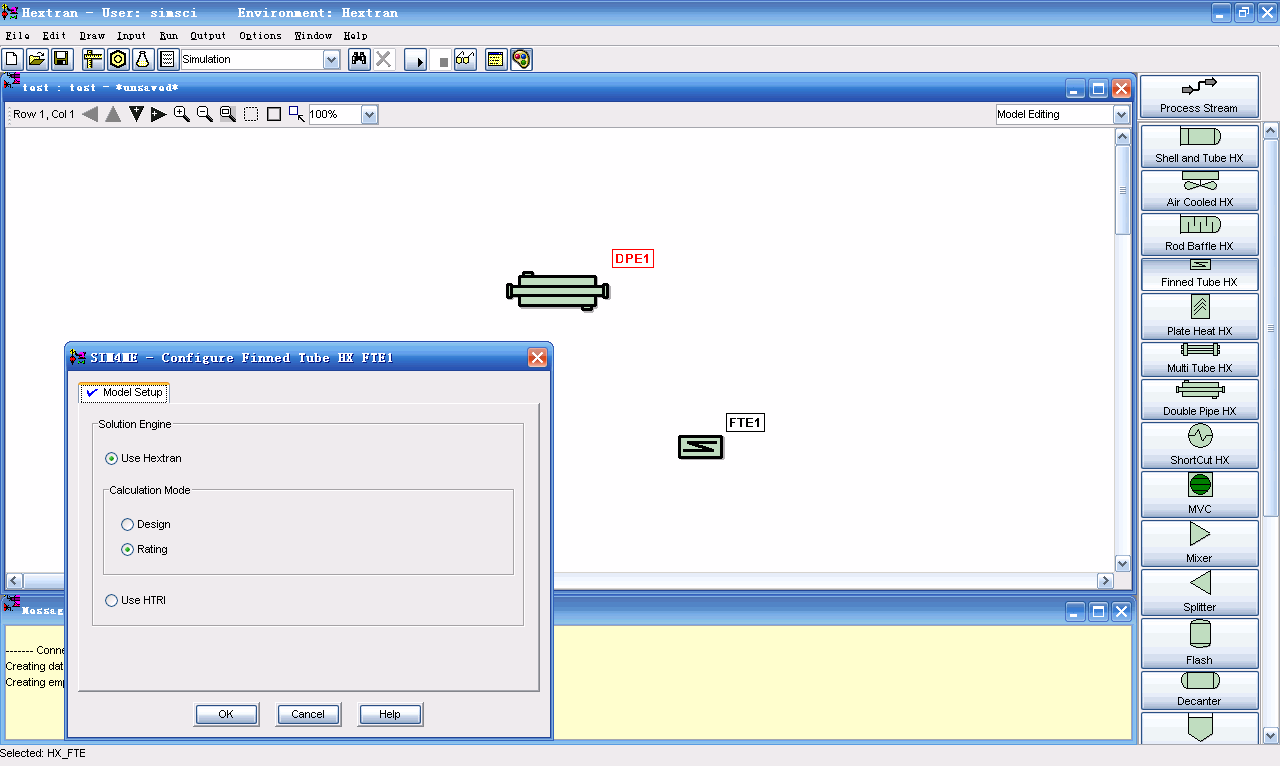Click Cancel in the Configure dialog
This screenshot has width=1280, height=766.
point(308,714)
